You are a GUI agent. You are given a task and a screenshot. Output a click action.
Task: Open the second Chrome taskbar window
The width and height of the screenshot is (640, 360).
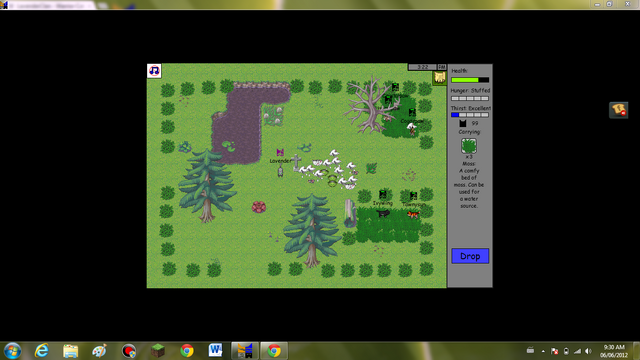pyautogui.click(x=274, y=351)
